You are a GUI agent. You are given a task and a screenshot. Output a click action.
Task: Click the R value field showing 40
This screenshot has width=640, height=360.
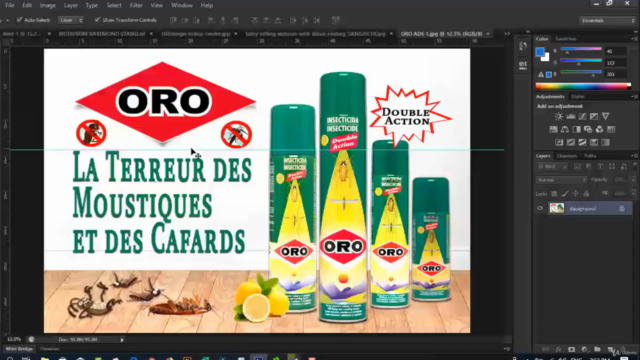pyautogui.click(x=615, y=51)
